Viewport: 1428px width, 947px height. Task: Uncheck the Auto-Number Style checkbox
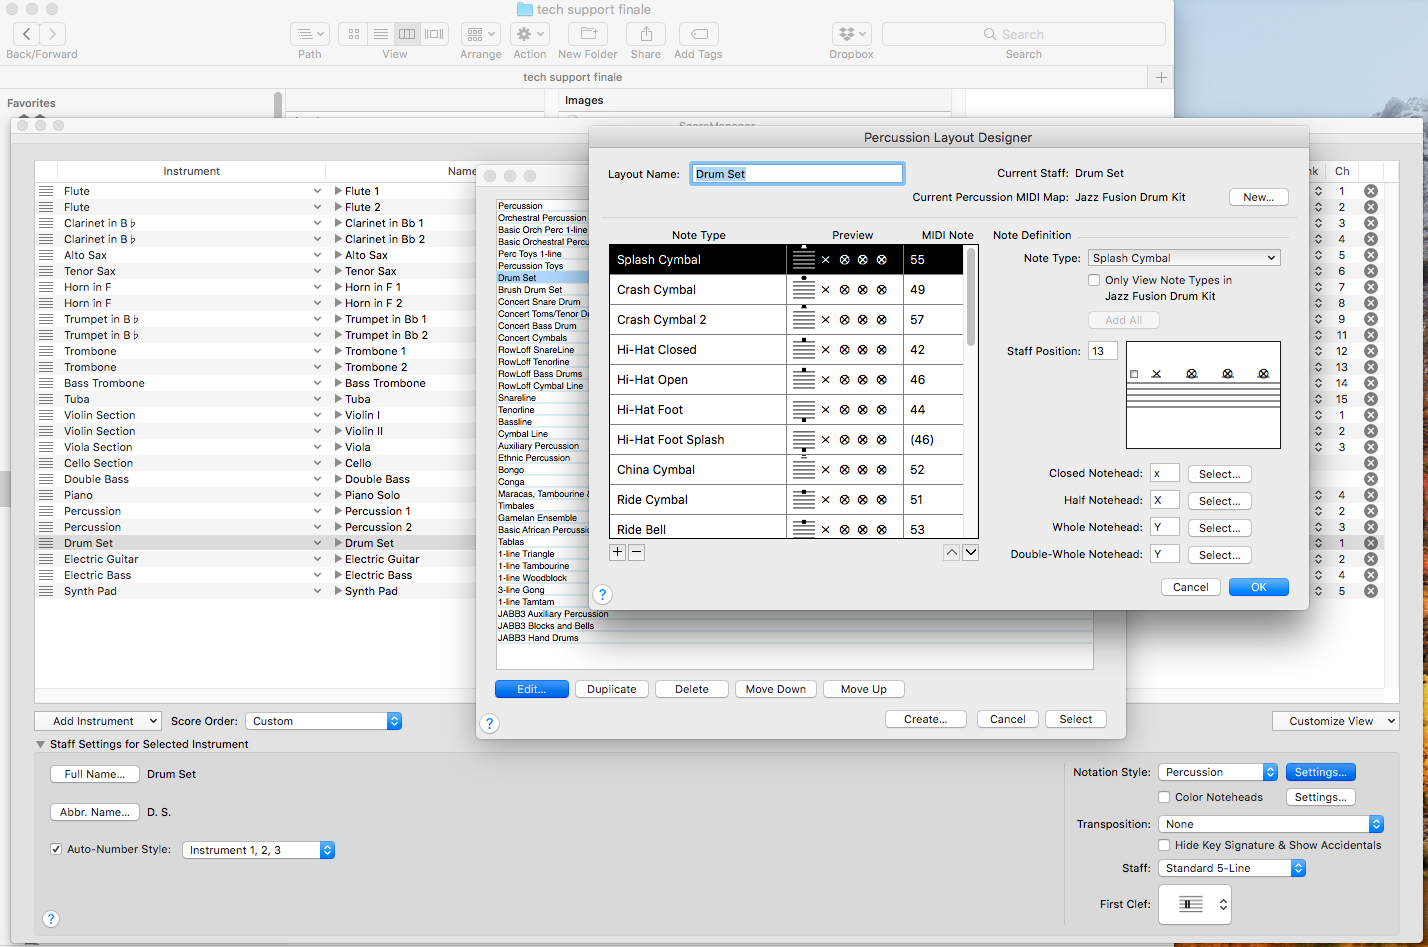coord(56,850)
